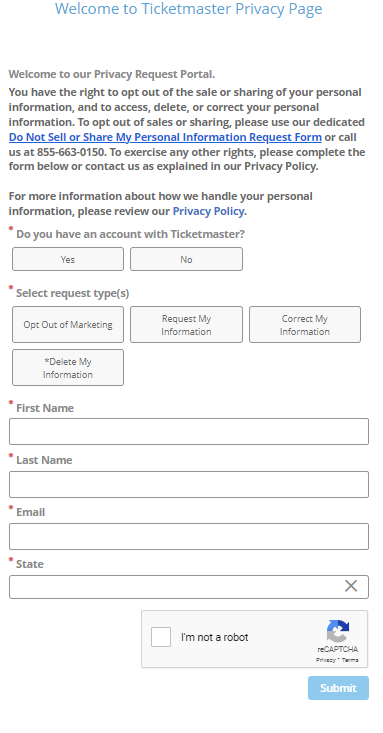383x733 pixels.
Task: Clear the State field with X icon
Action: 351,586
